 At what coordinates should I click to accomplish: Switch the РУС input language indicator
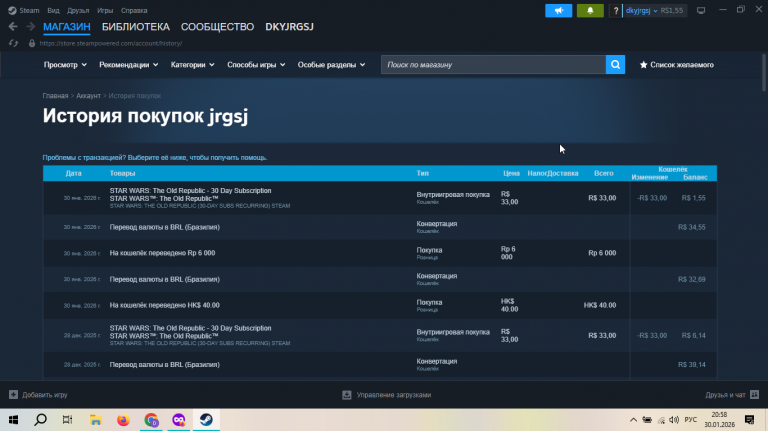pyautogui.click(x=691, y=420)
